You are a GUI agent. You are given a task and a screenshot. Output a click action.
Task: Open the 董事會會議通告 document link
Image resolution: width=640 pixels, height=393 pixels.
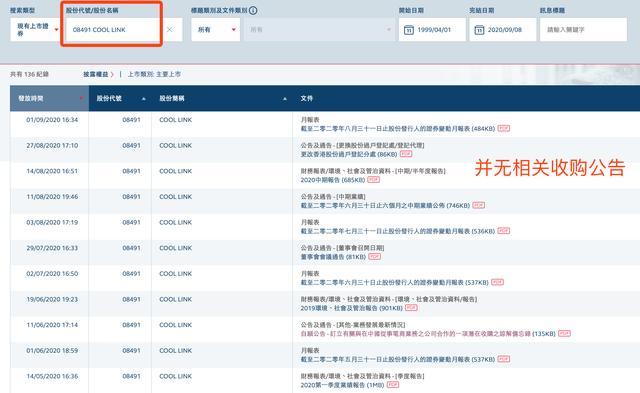333,257
